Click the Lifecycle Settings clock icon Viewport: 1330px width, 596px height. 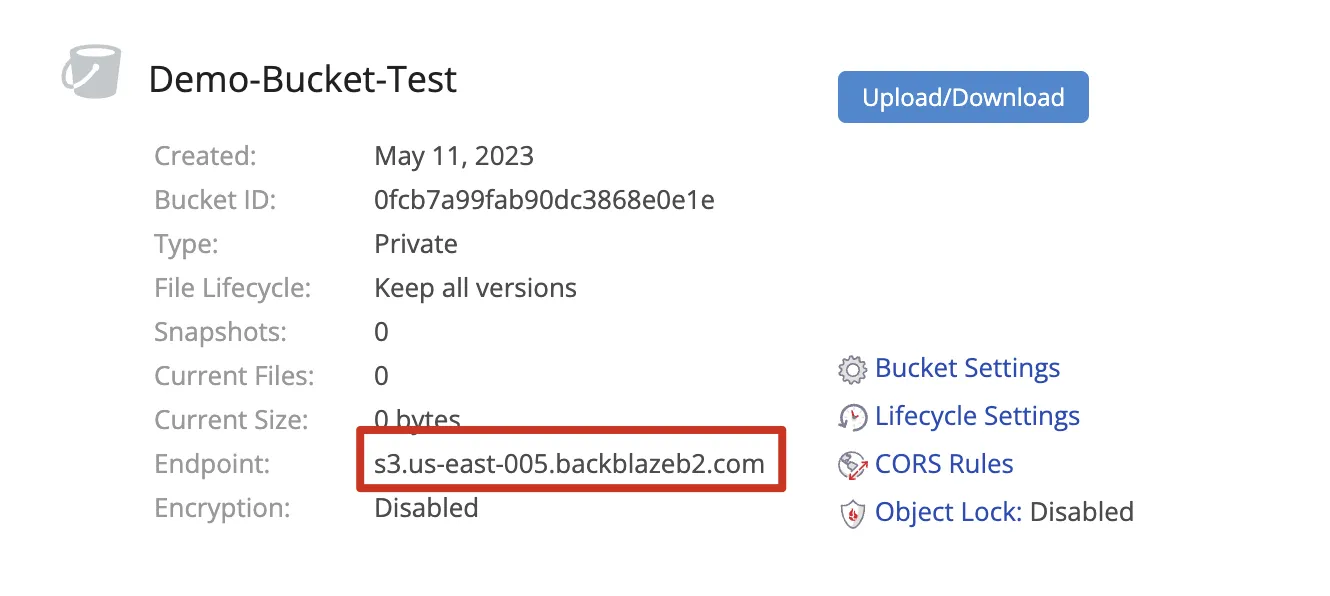tap(852, 417)
